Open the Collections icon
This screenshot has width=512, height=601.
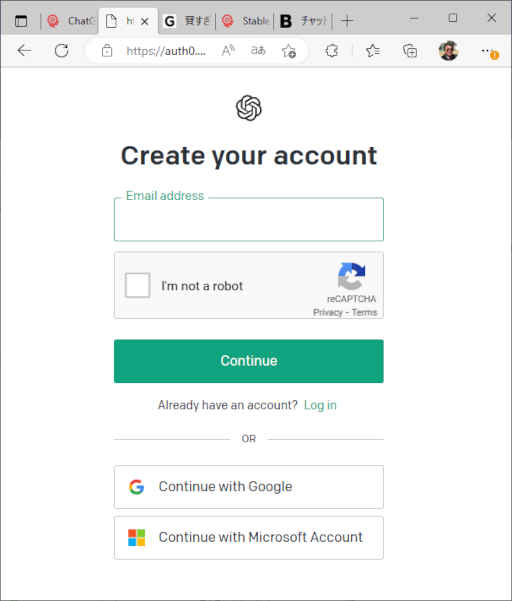click(x=410, y=51)
